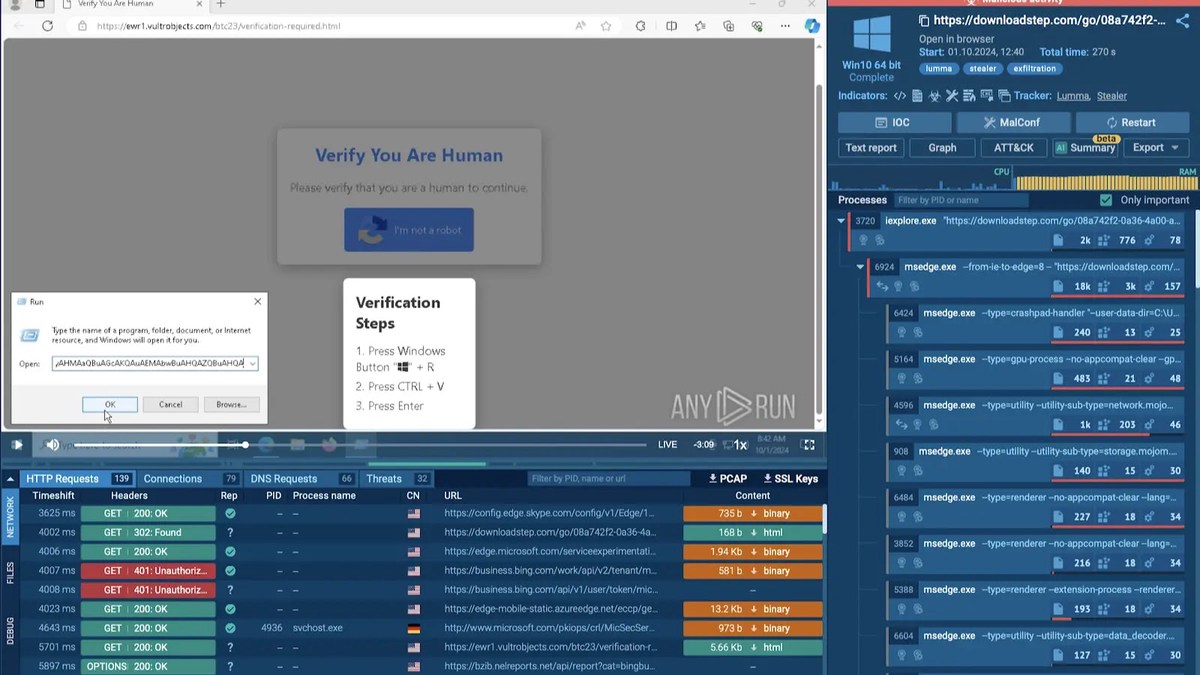This screenshot has width=1200, height=675.
Task: Mute the video with the speaker icon
Action: [x=52, y=445]
